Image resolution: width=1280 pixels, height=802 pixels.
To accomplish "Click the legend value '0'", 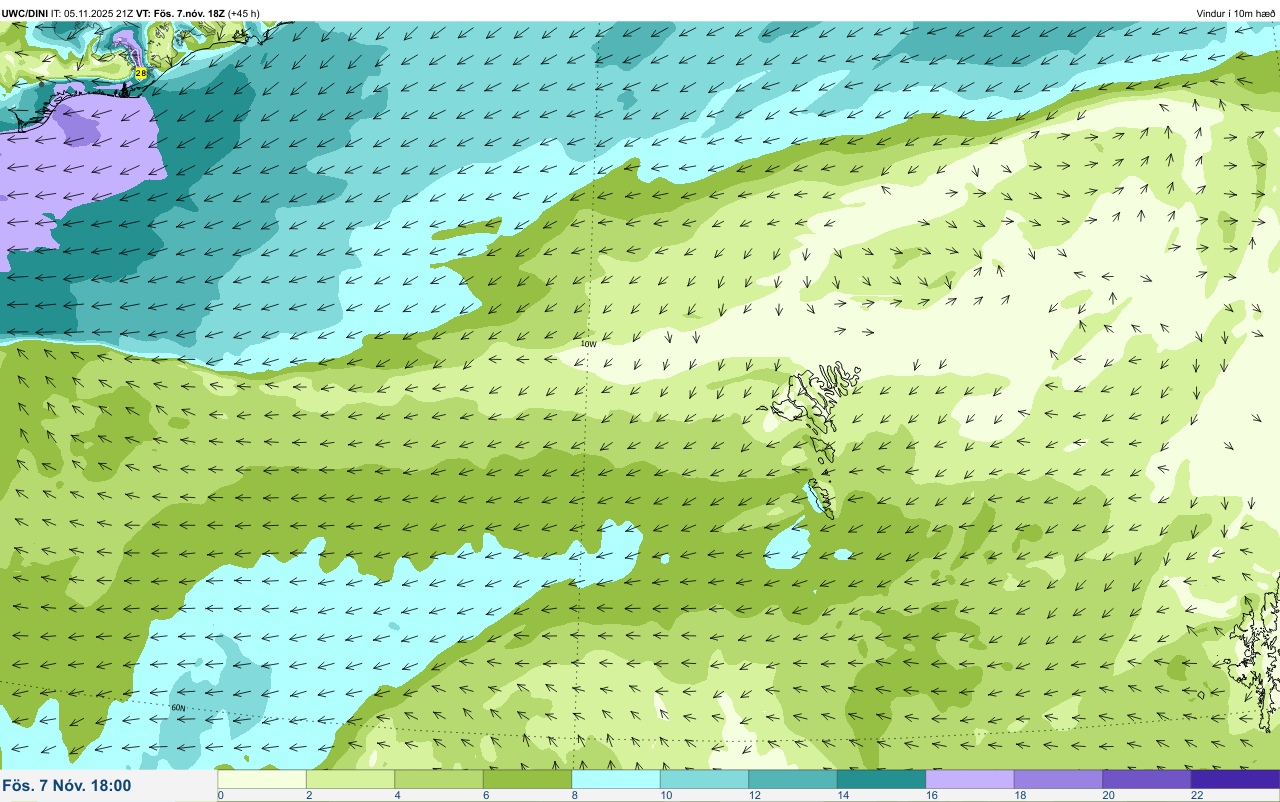I will pyautogui.click(x=220, y=795).
